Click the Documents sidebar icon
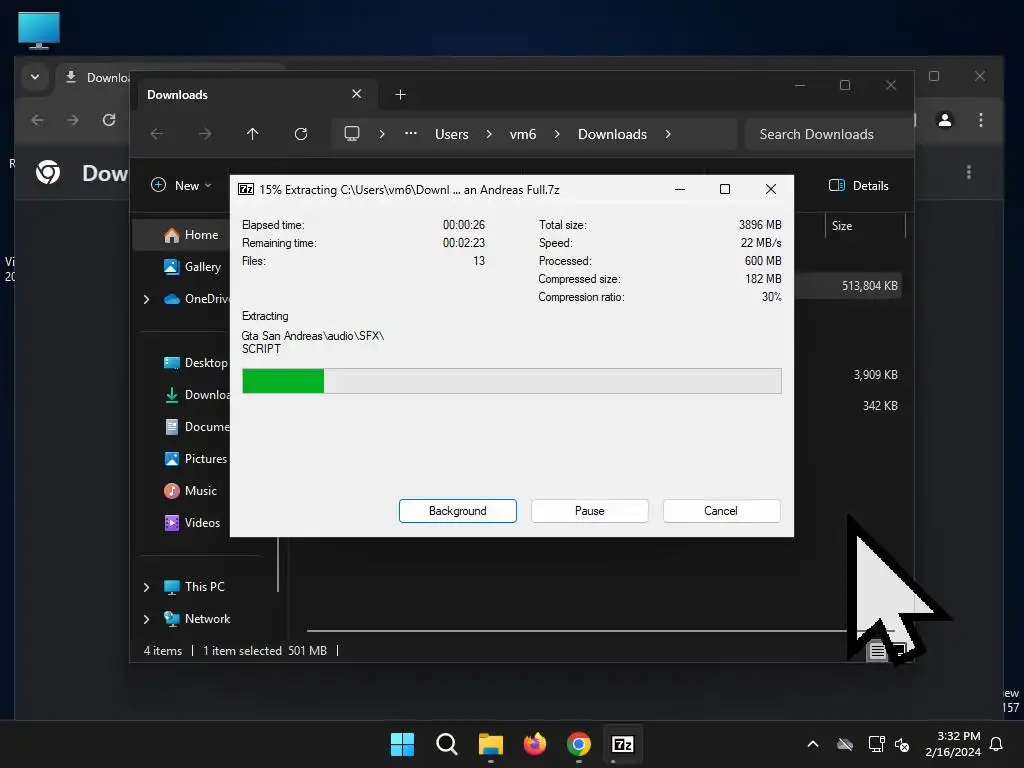Screen dimensions: 1024x768 point(172,426)
